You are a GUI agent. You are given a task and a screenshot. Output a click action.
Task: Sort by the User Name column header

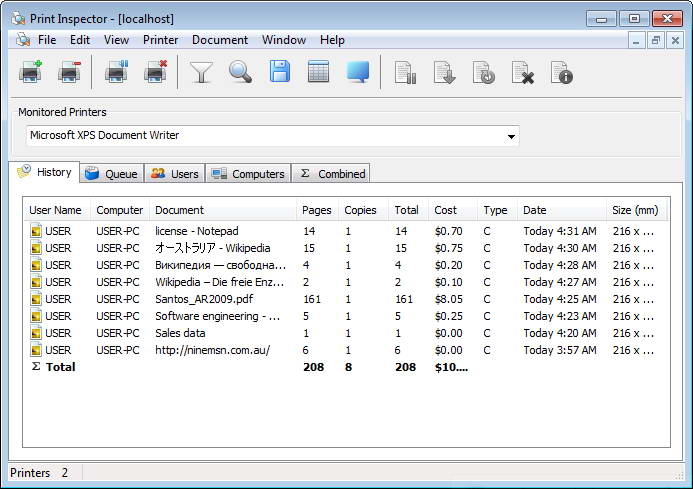55,210
